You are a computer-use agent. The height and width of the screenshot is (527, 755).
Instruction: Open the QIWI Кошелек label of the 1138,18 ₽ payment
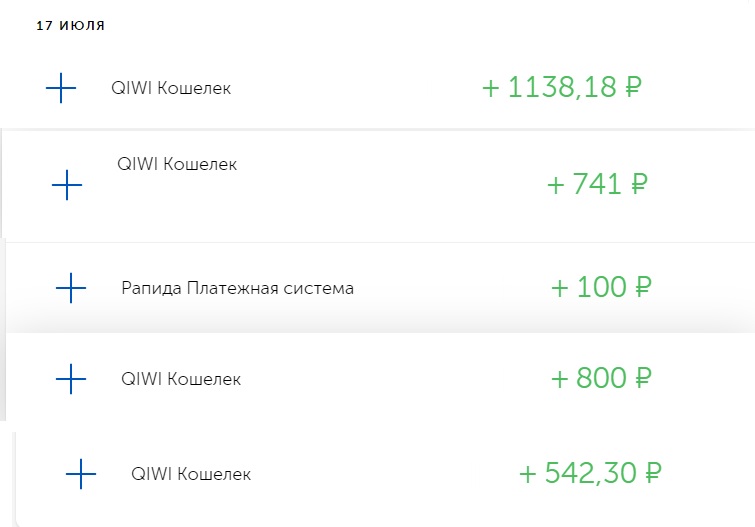171,88
